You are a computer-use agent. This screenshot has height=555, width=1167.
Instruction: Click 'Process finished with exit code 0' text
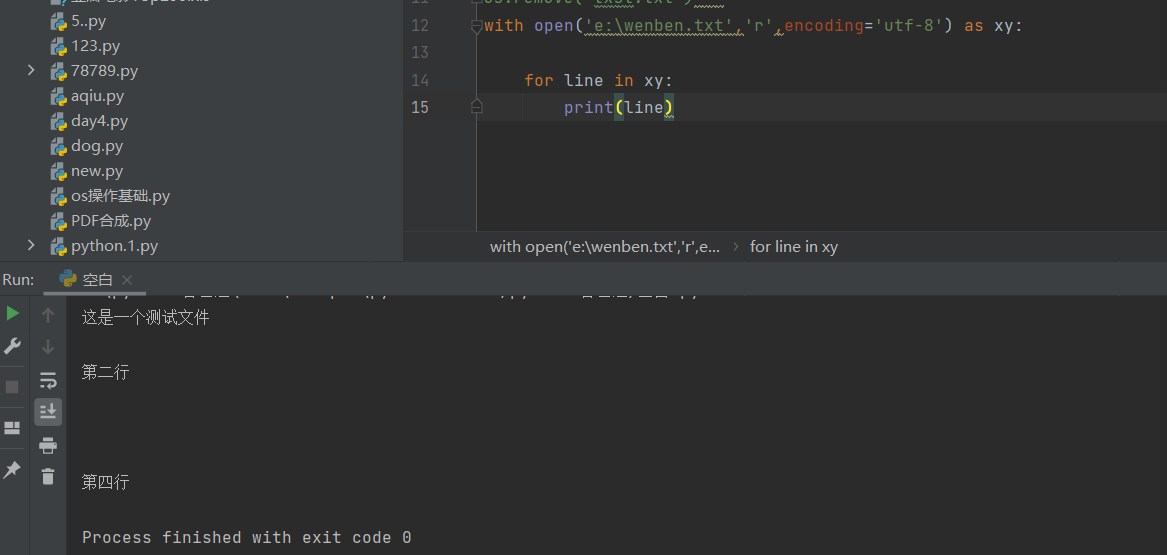246,537
